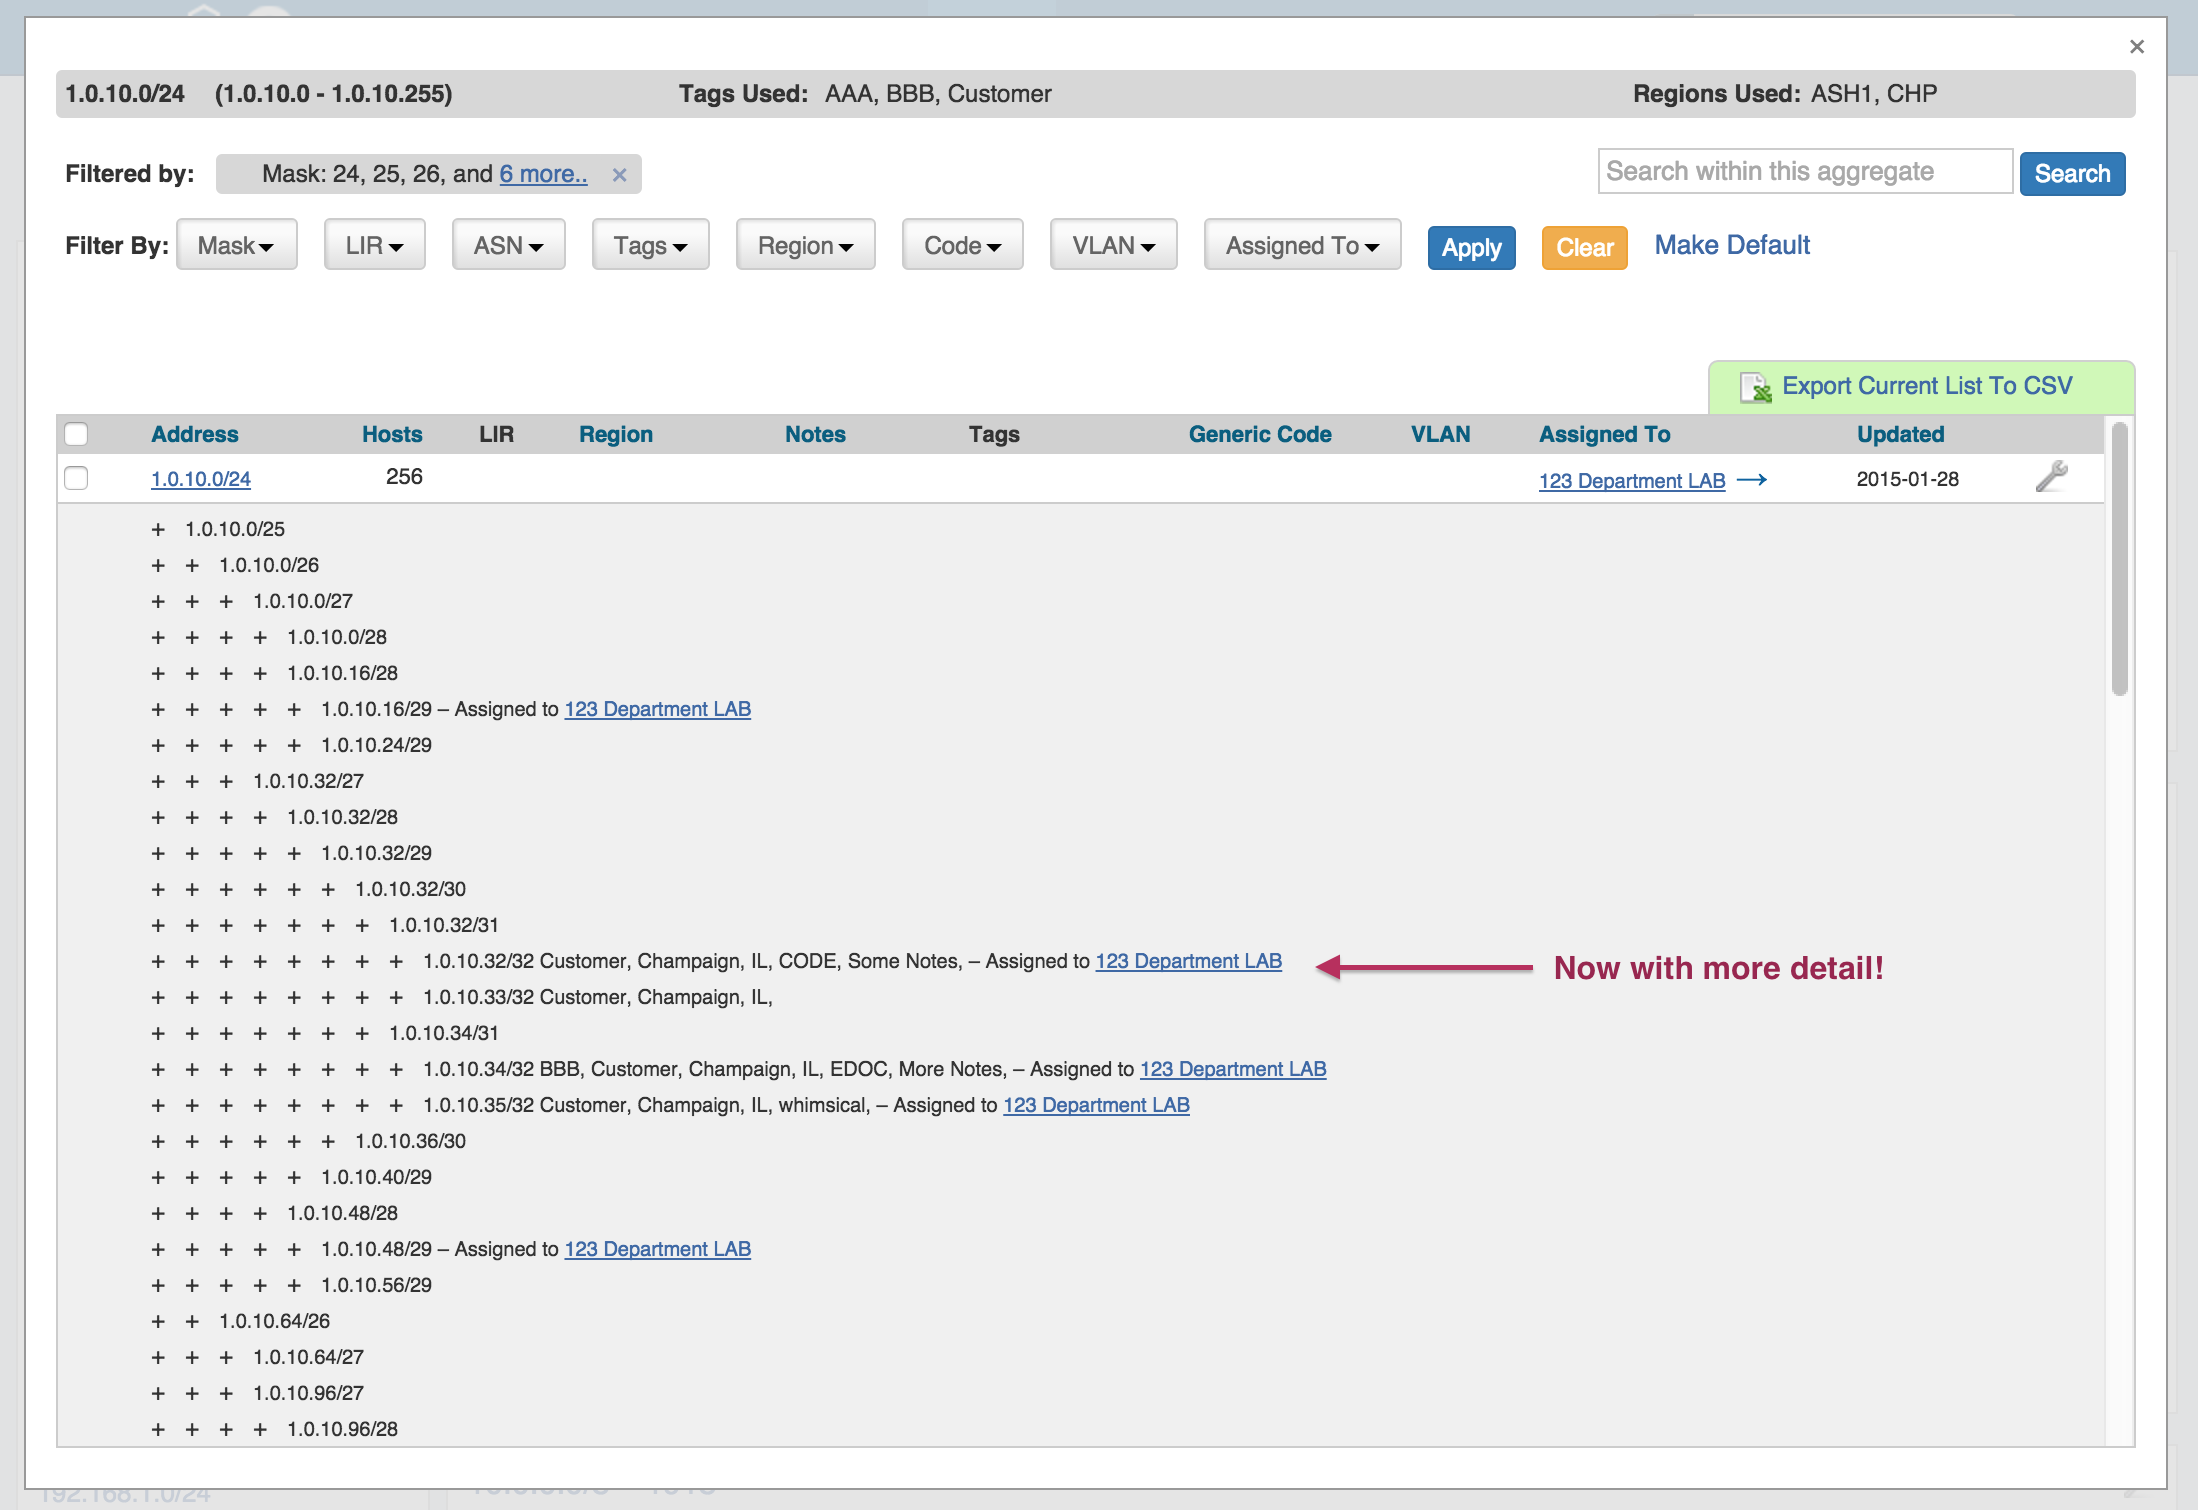Remove the Mask filter with the x icon

(620, 175)
